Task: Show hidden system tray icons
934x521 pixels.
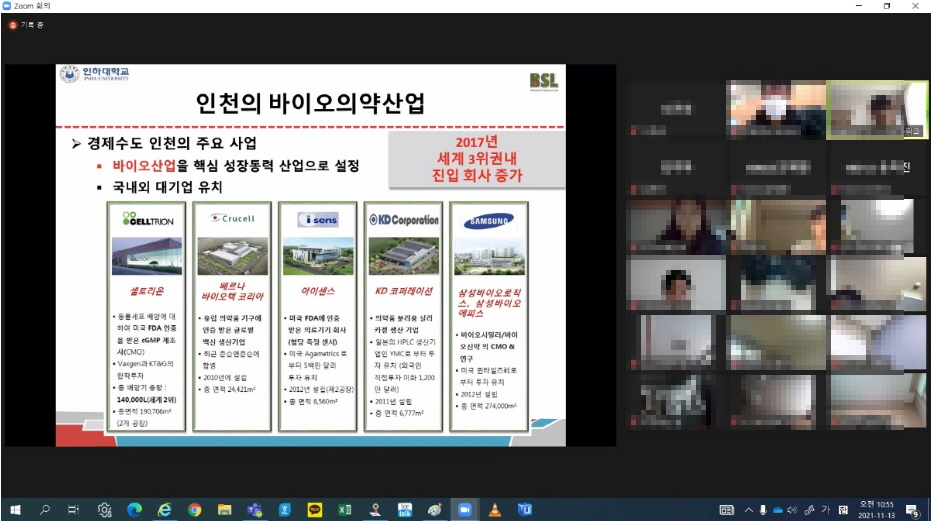Action: 749,510
